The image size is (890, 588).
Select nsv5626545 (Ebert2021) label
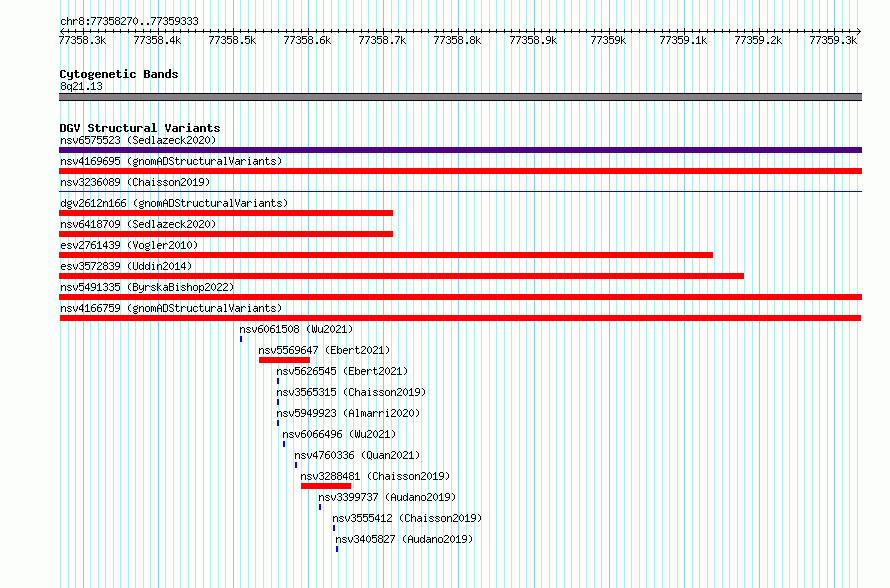(342, 371)
